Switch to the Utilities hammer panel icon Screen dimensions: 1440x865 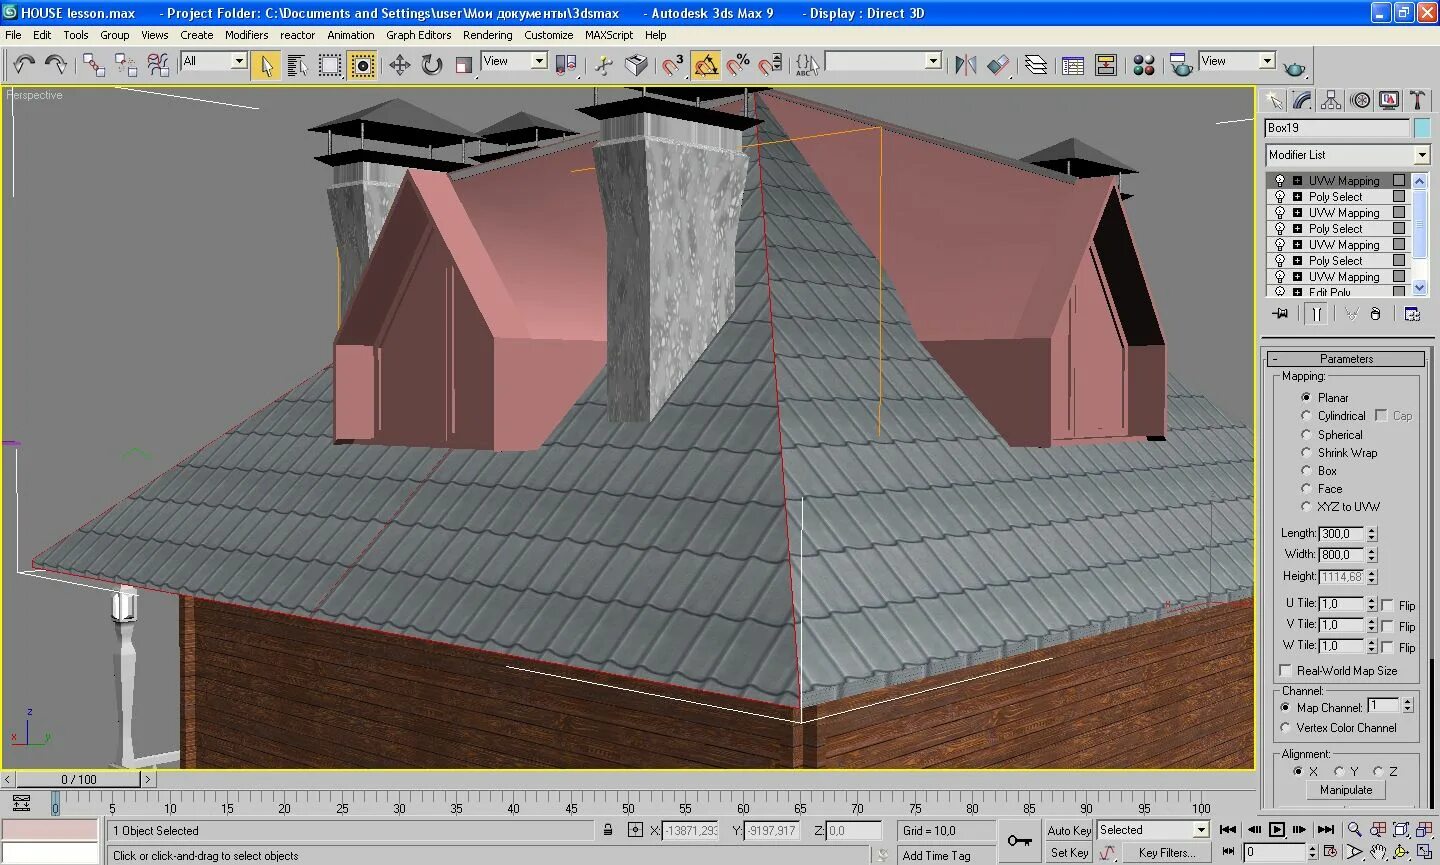[x=1419, y=100]
